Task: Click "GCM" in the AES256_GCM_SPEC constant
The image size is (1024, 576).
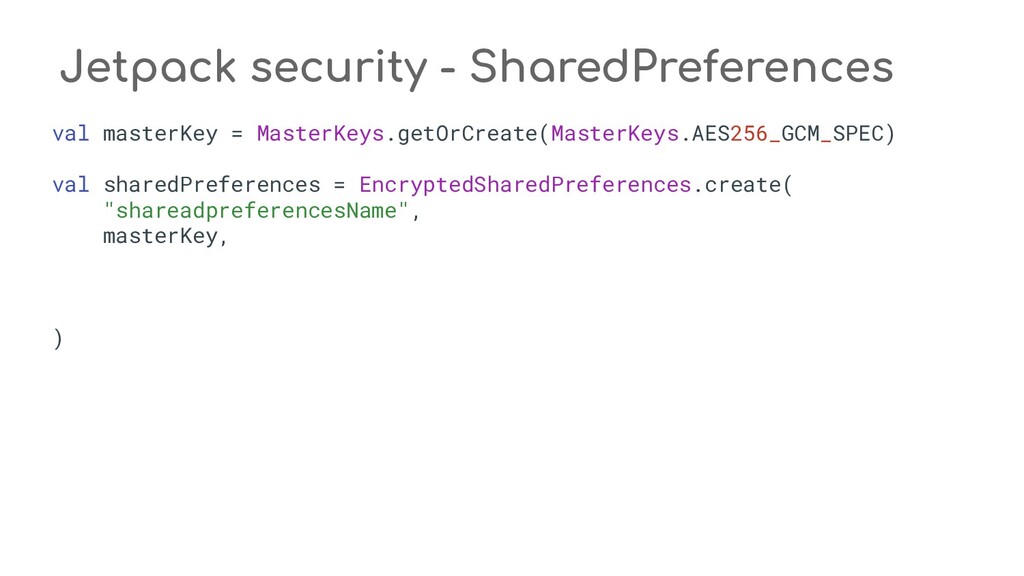Action: 800,133
